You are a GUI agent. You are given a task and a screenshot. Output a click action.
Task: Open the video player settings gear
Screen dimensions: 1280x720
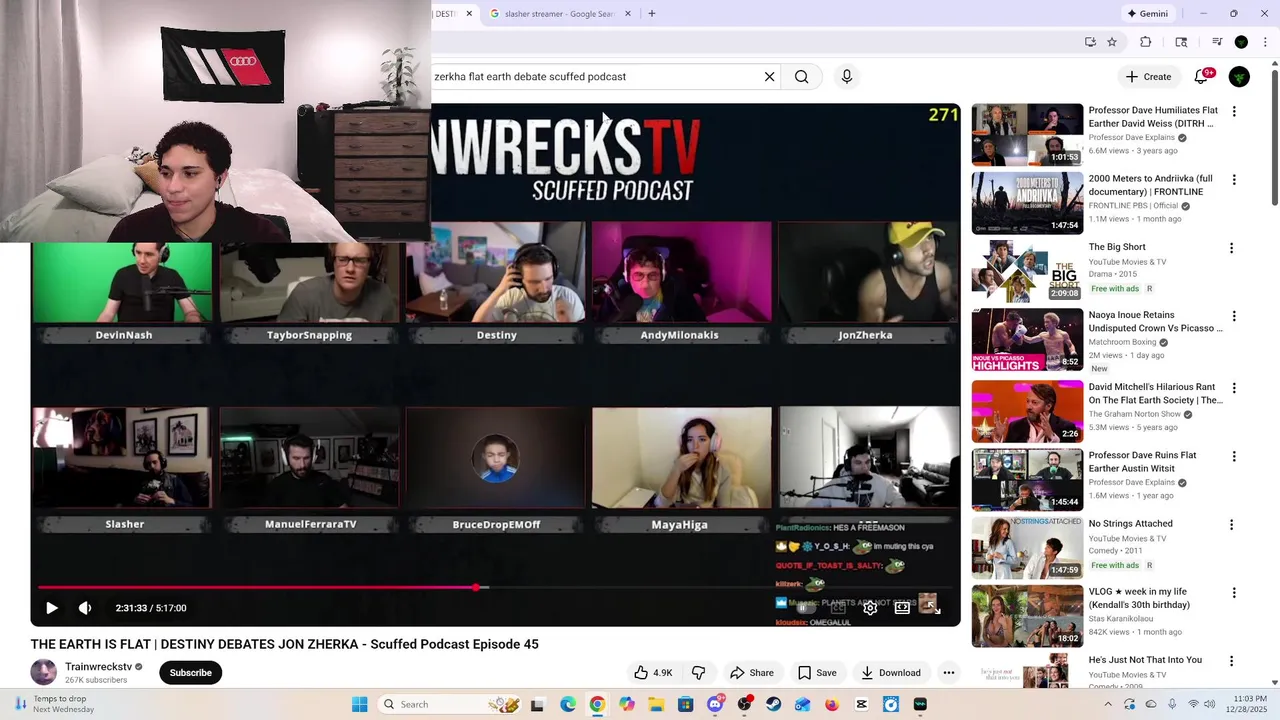870,608
